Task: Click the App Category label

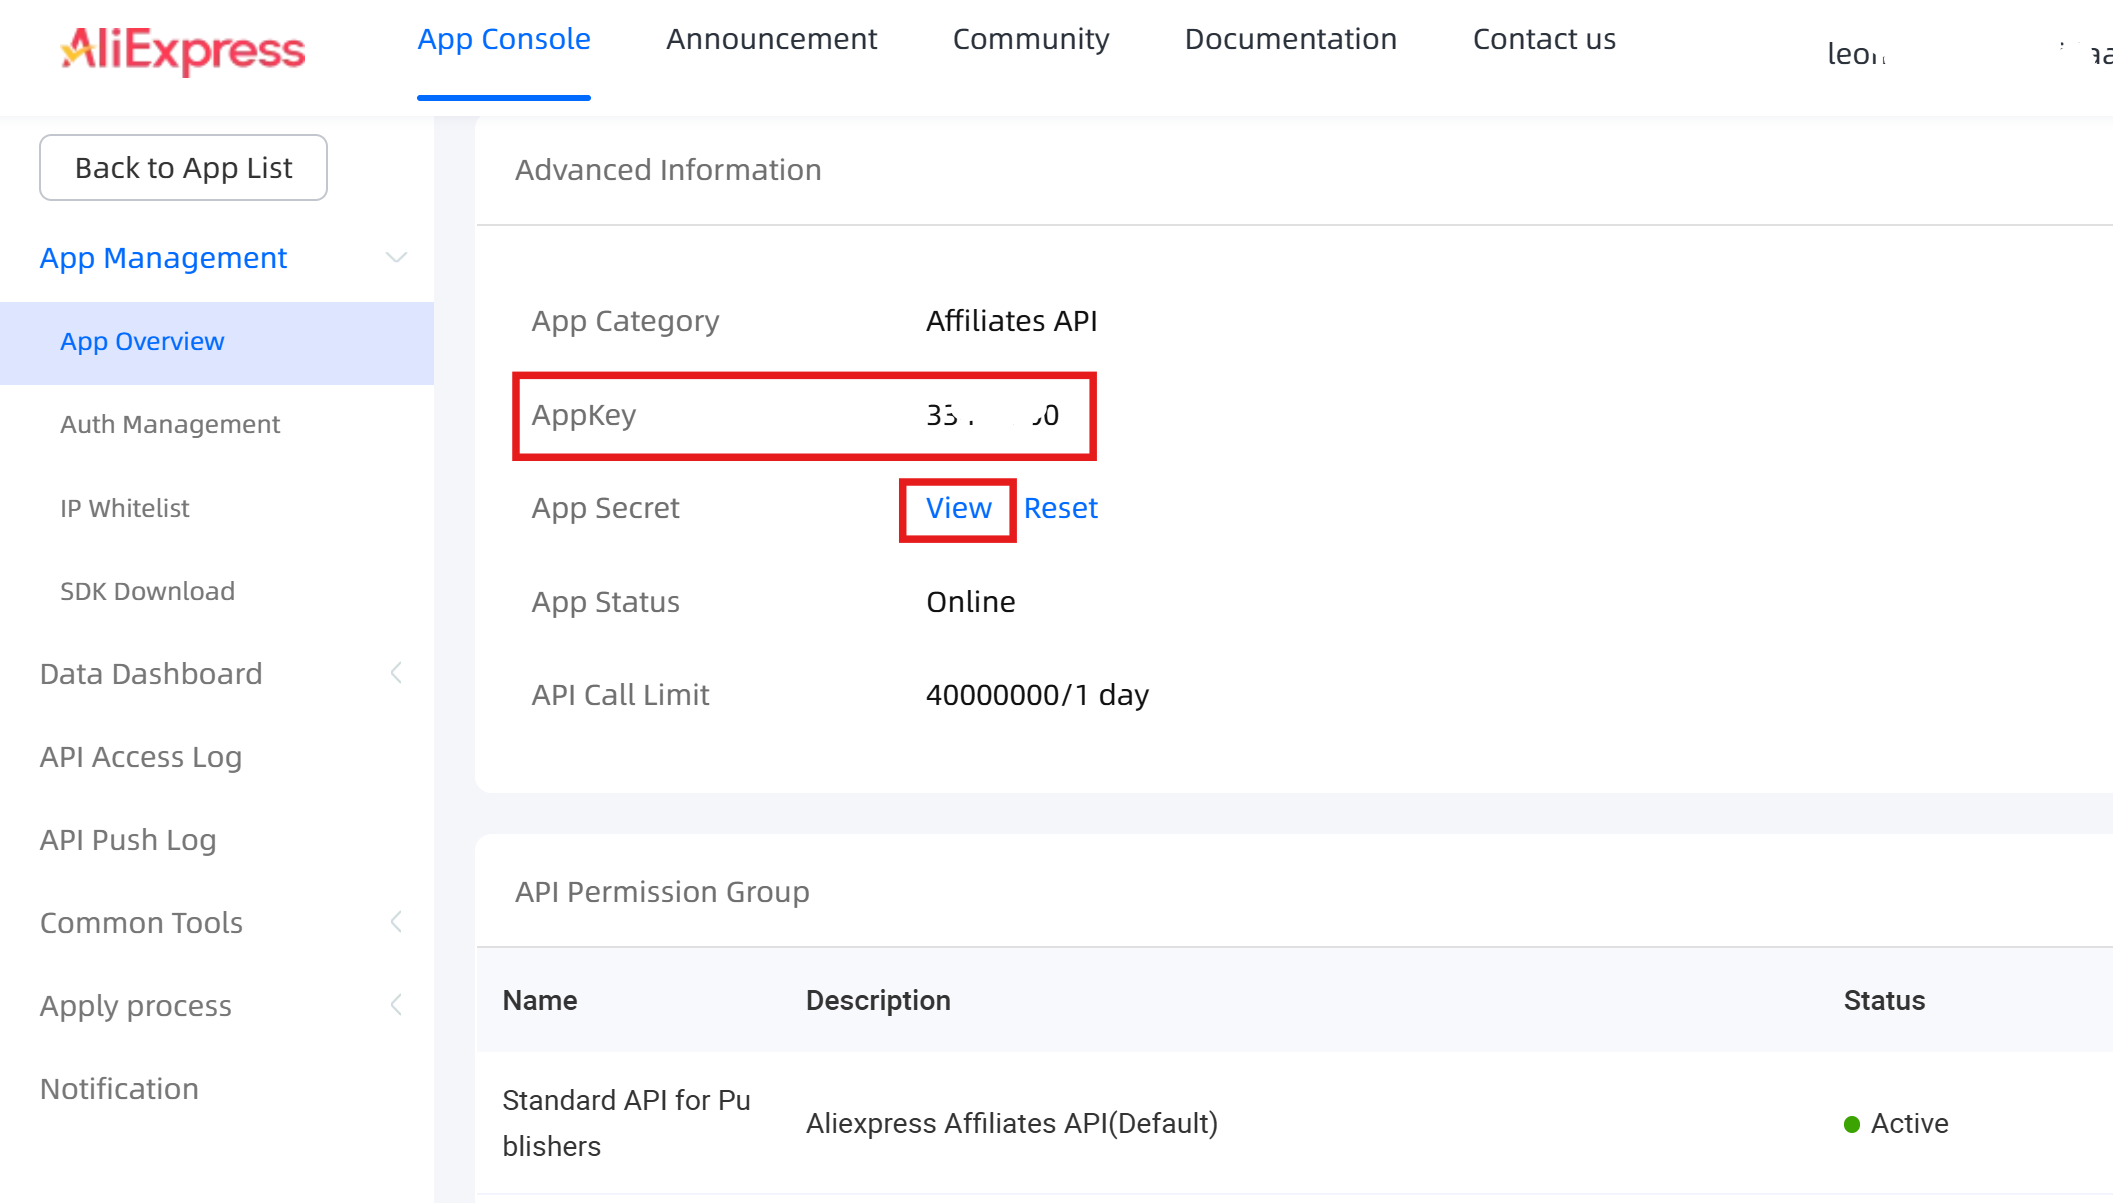Action: [625, 321]
